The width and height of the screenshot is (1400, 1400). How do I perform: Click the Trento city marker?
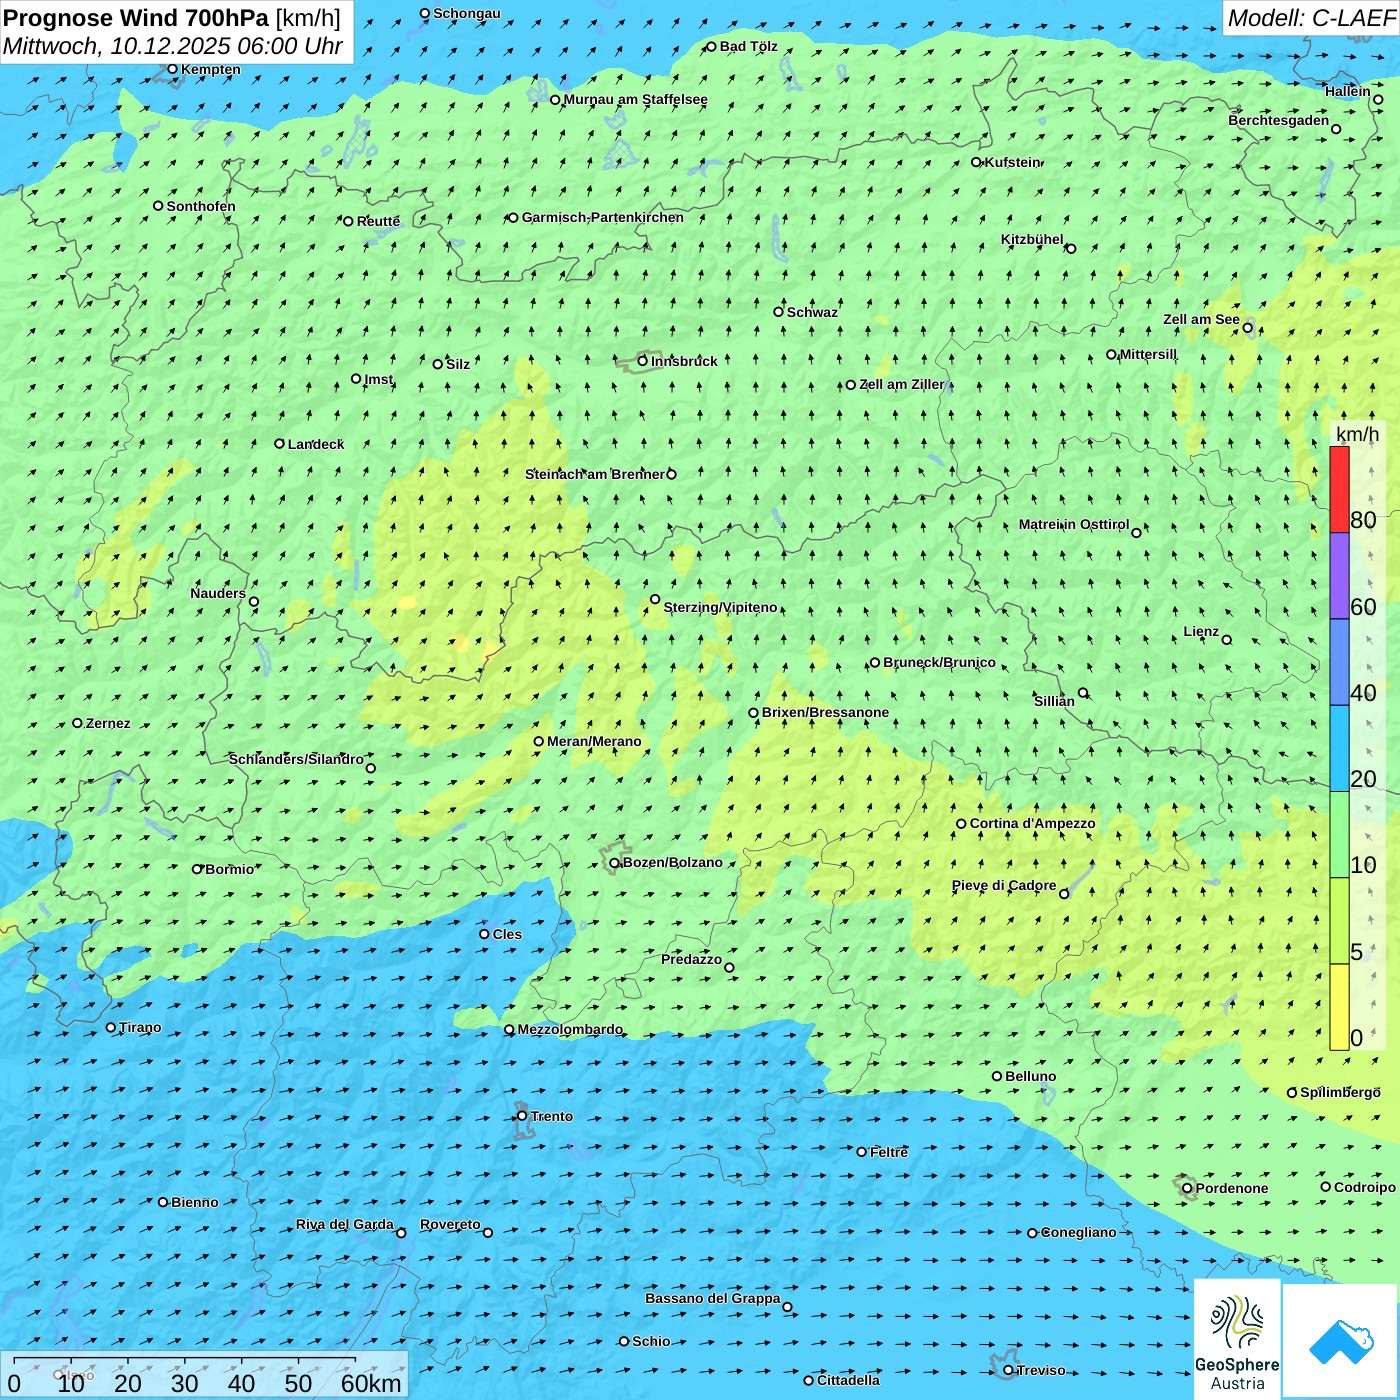522,1116
